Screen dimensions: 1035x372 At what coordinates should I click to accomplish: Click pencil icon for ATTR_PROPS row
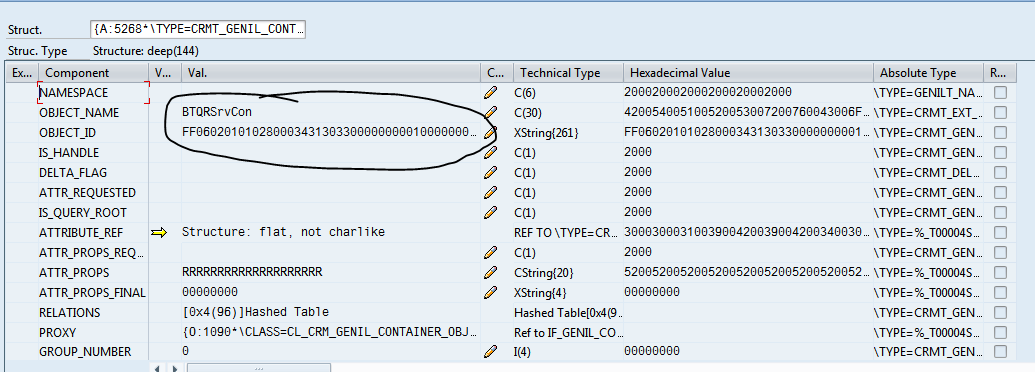coord(490,272)
